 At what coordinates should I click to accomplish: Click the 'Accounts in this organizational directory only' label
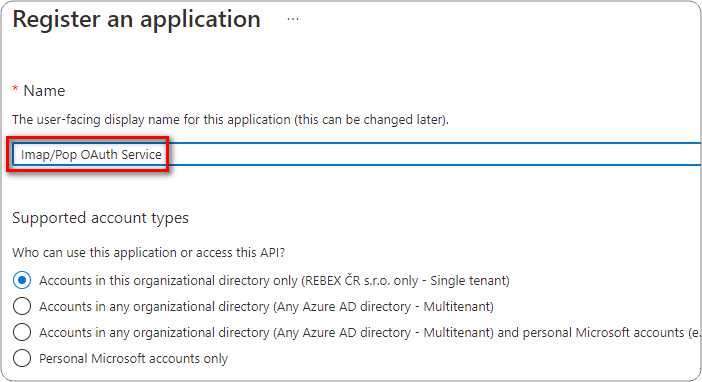pos(168,281)
